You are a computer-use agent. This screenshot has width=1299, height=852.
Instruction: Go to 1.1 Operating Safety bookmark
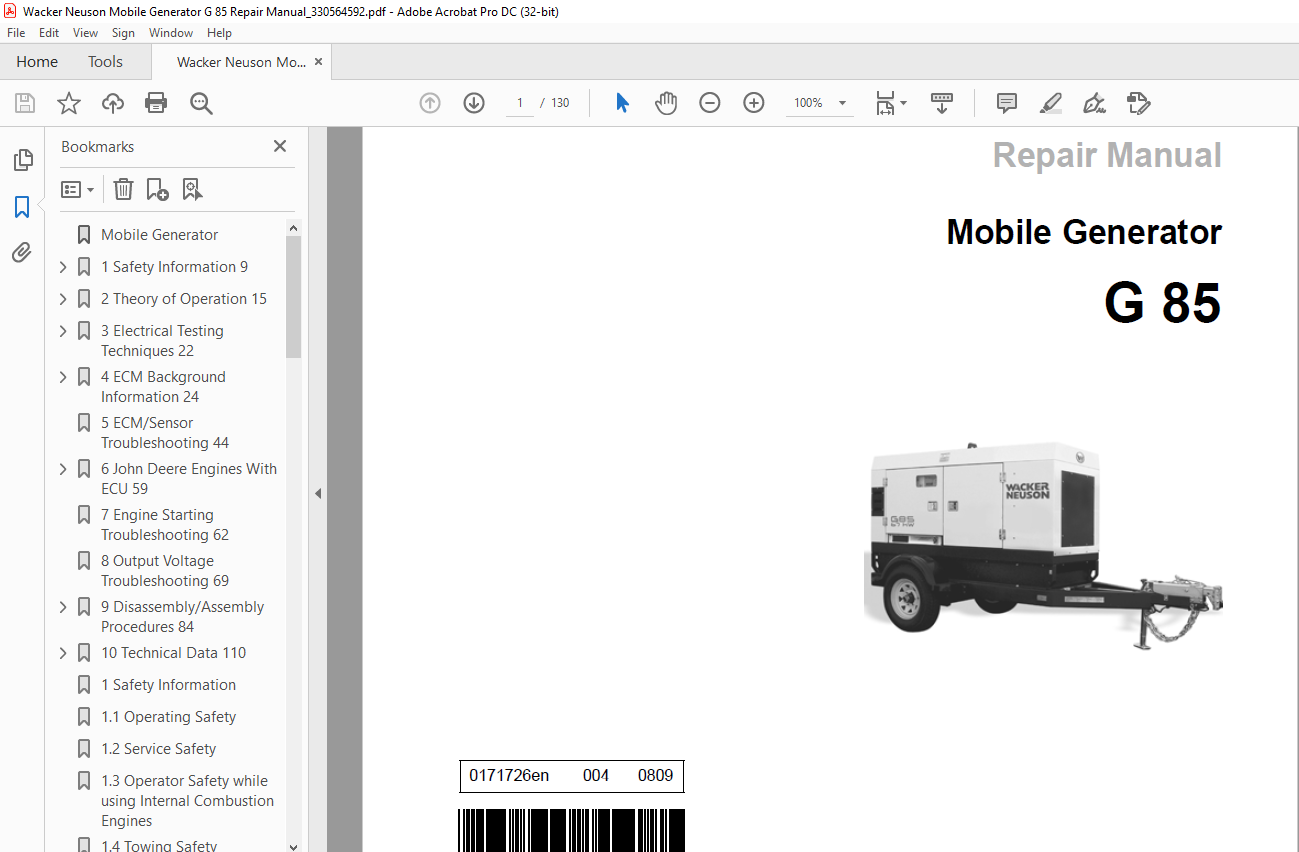pyautogui.click(x=168, y=717)
